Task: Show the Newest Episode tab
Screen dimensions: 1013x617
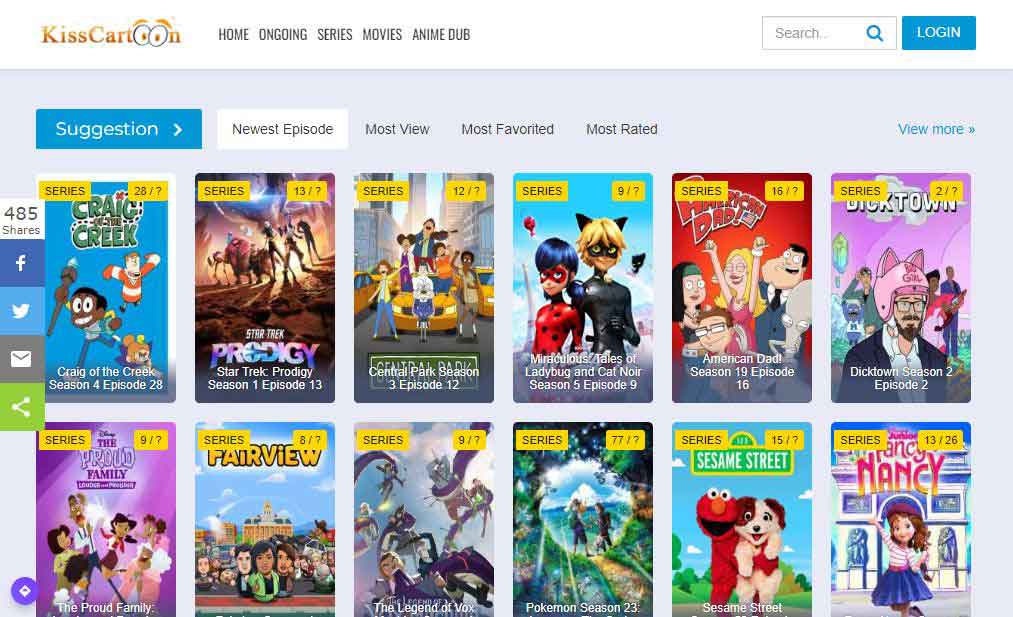Action: [282, 129]
